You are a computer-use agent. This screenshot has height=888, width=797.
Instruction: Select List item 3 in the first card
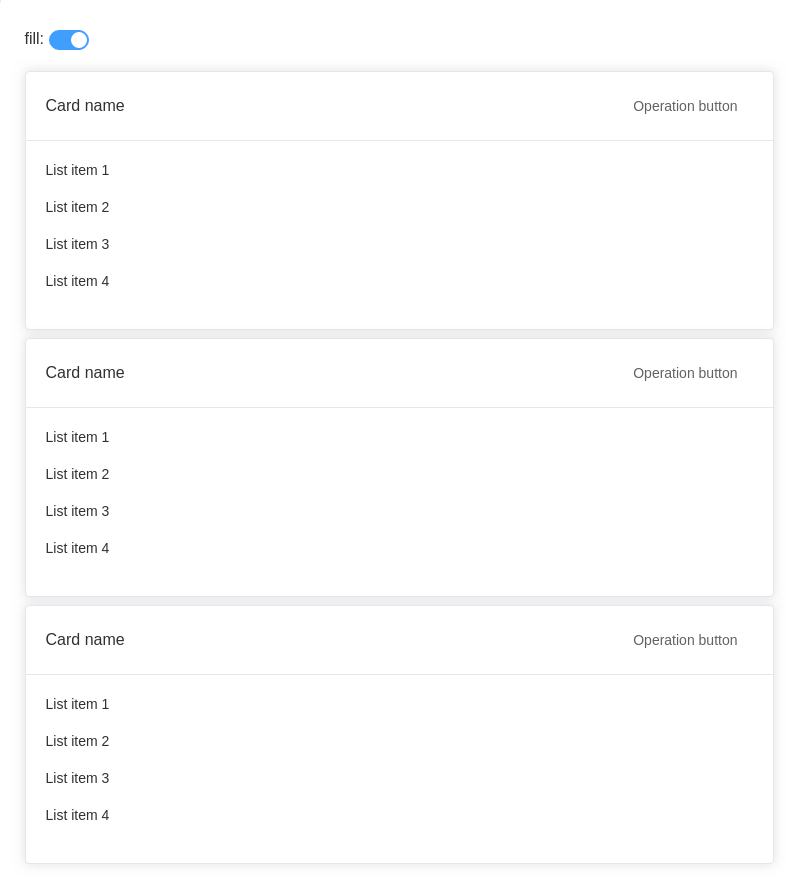coord(77,244)
